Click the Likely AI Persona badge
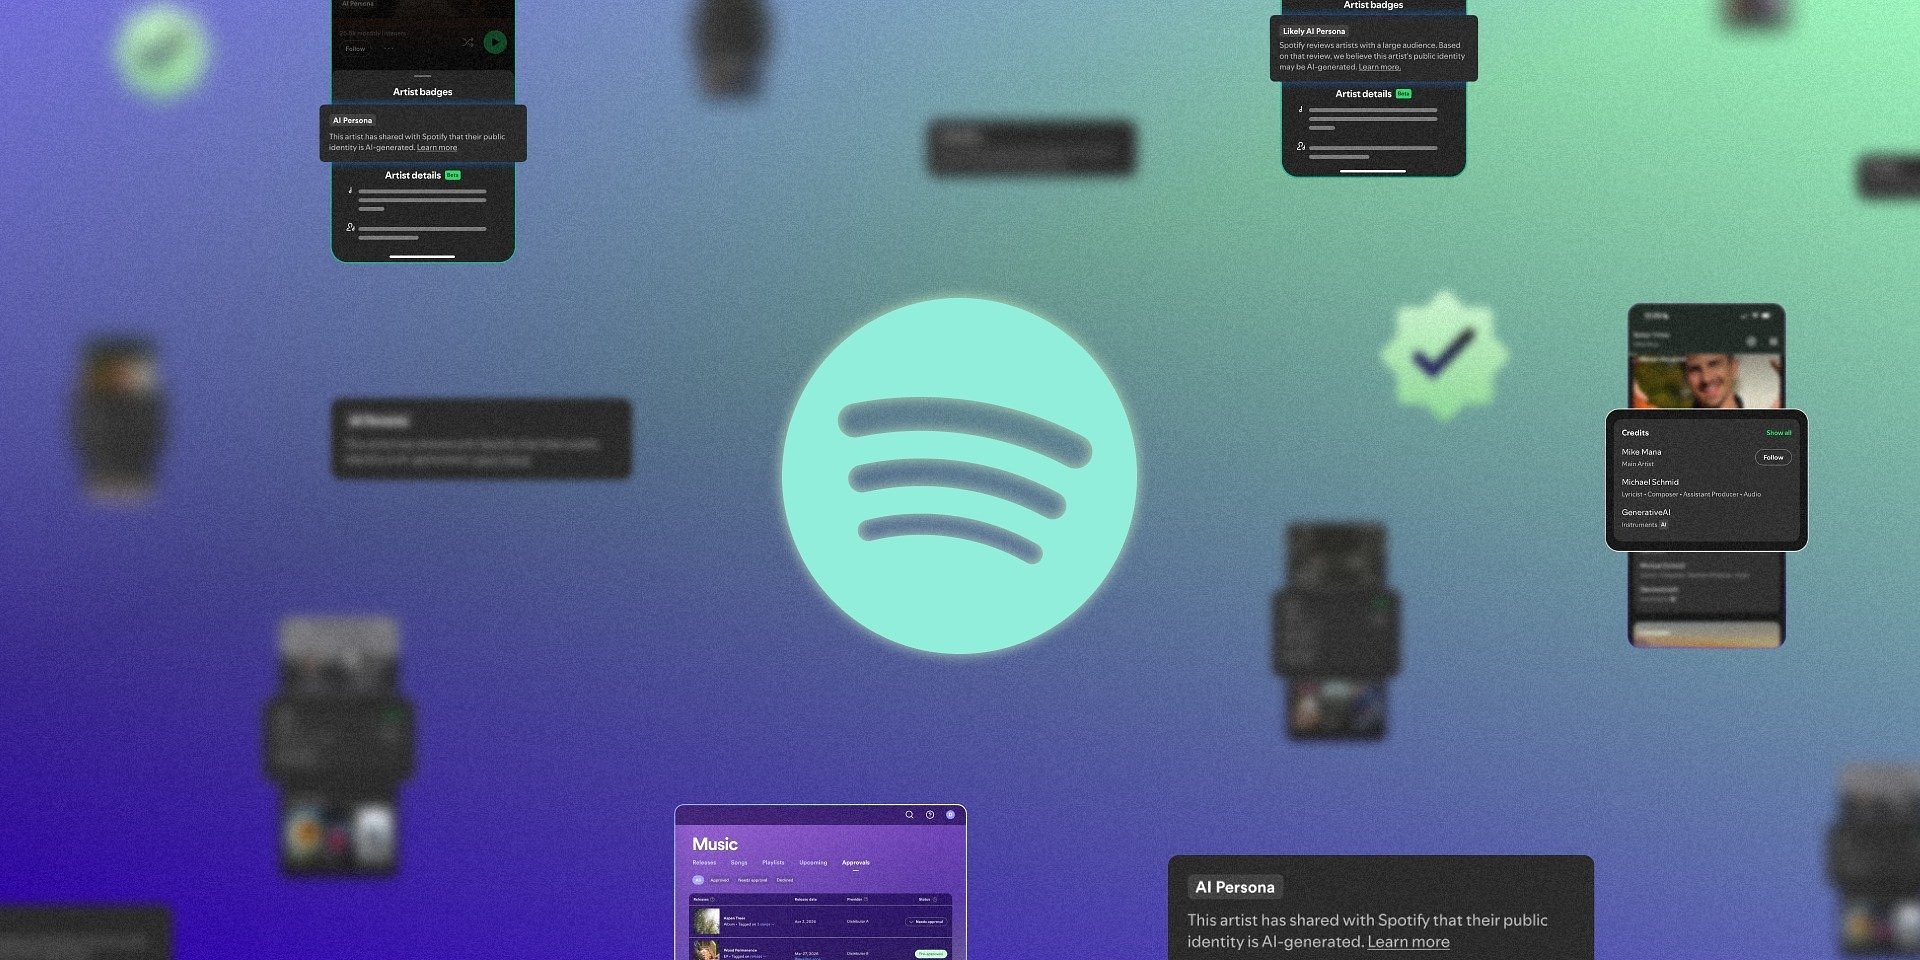The image size is (1920, 960). point(1314,31)
